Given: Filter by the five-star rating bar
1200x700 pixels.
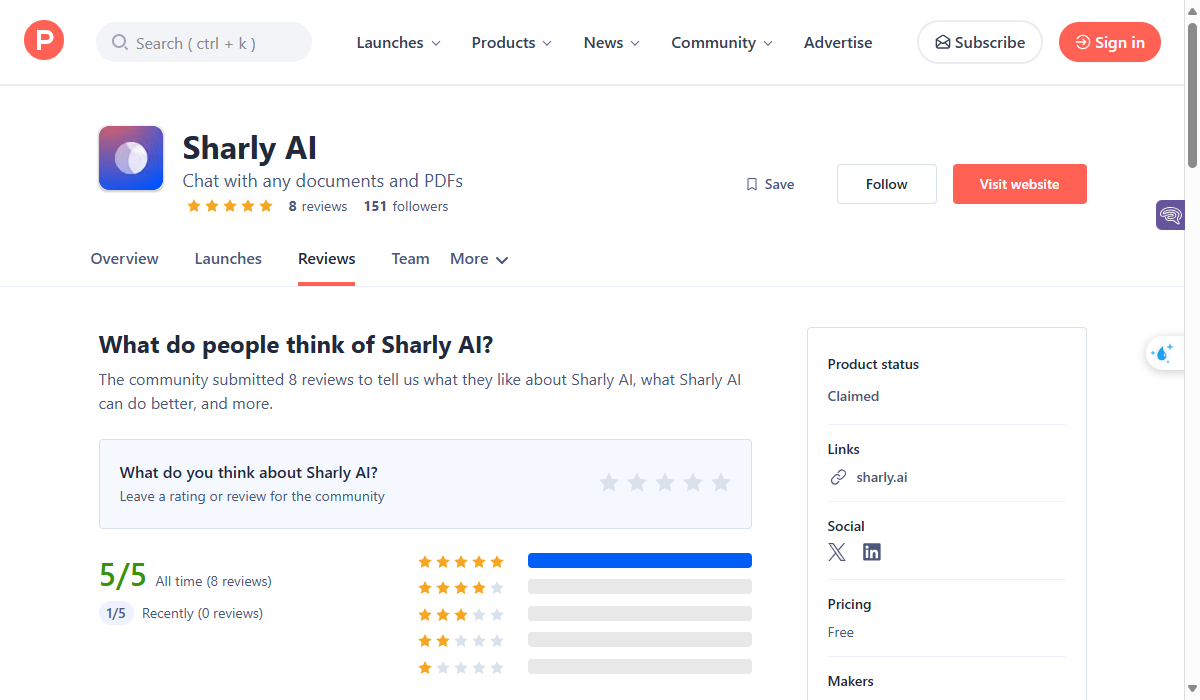Looking at the screenshot, I should coord(639,561).
